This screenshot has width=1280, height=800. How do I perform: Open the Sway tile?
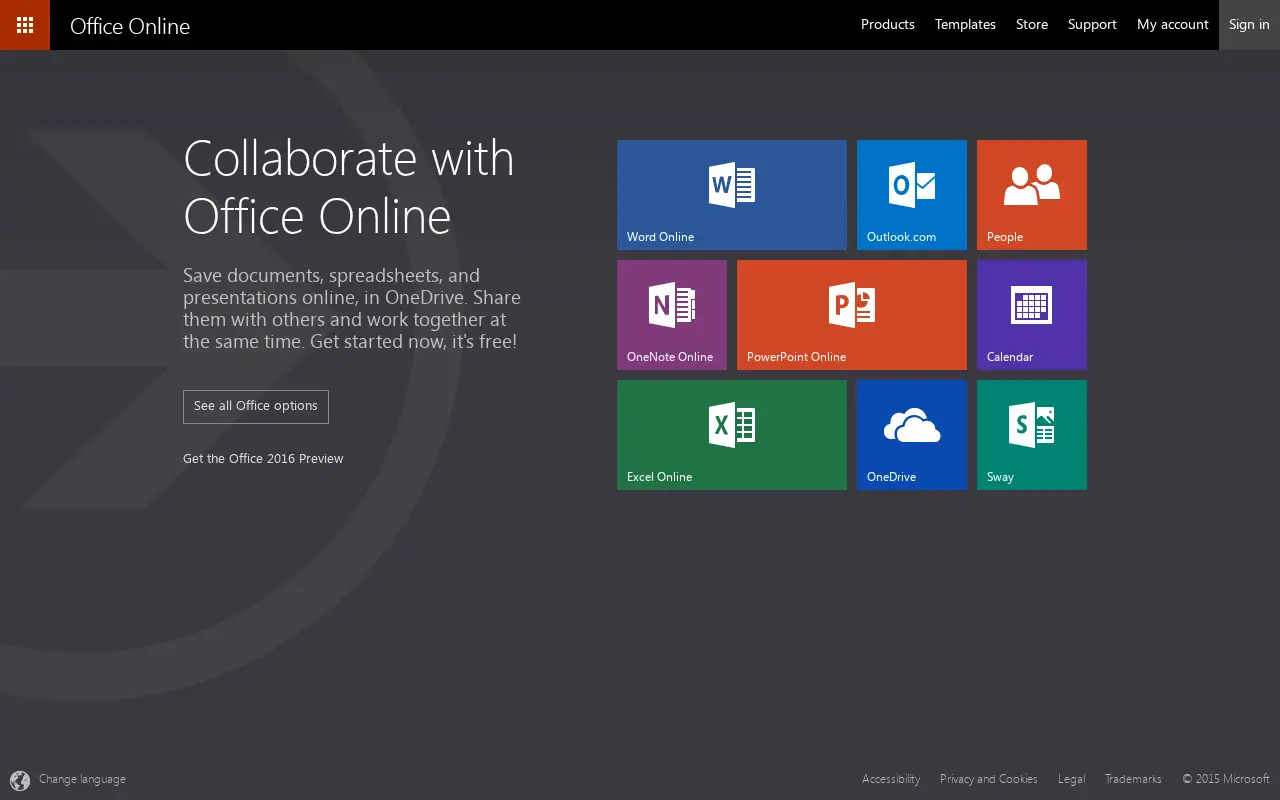tap(1032, 435)
